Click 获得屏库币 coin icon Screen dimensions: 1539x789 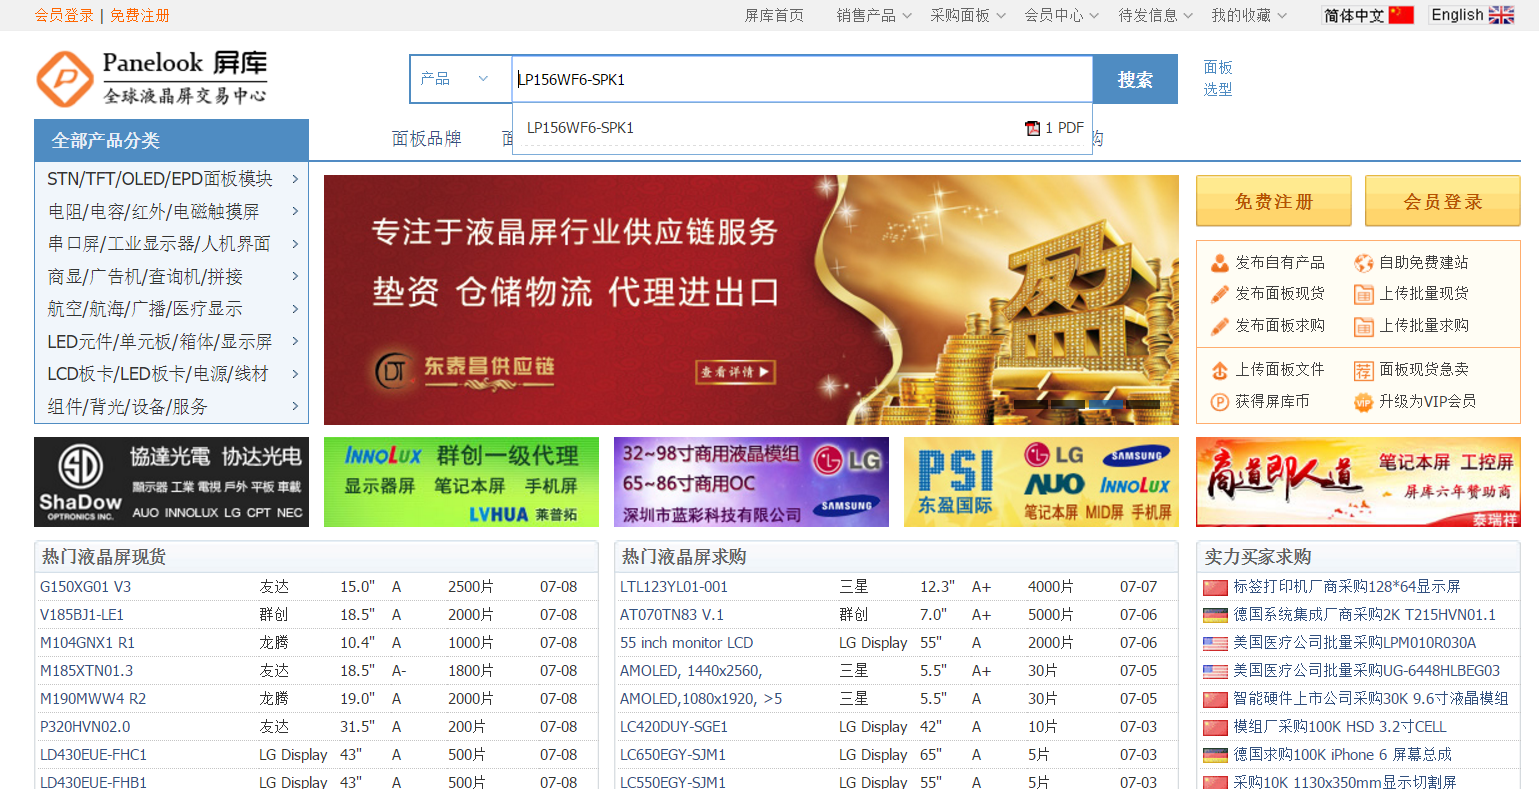pos(1219,402)
